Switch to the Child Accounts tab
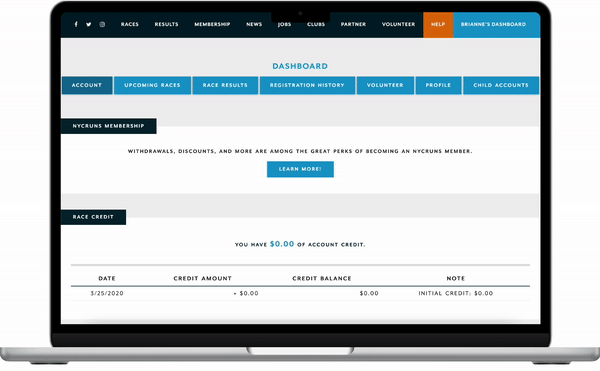Viewport: 600px width, 371px height. [501, 85]
